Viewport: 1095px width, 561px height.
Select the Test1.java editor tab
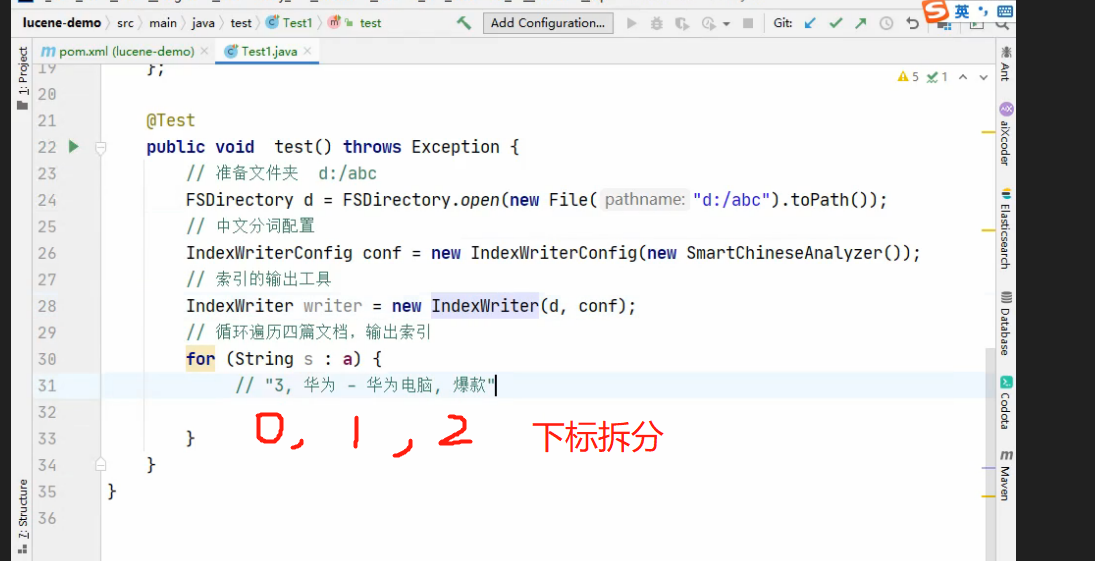pos(267,51)
